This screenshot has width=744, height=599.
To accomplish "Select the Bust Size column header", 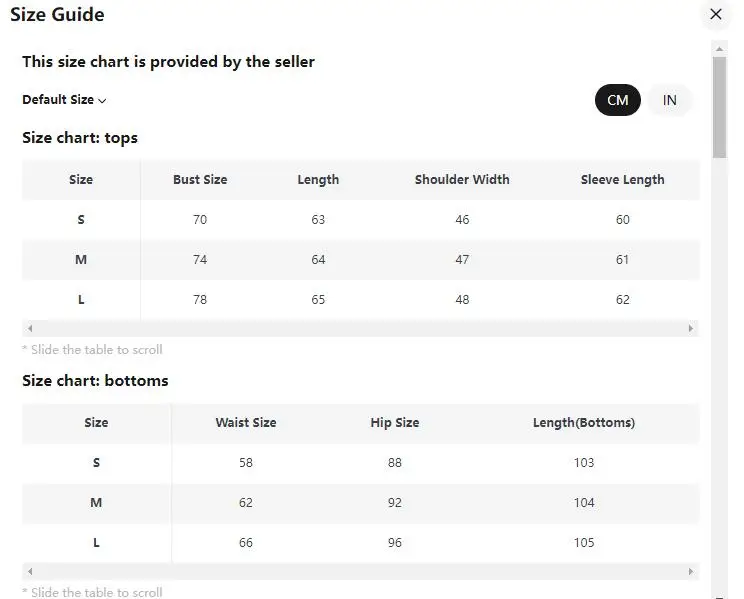I will click(x=200, y=180).
